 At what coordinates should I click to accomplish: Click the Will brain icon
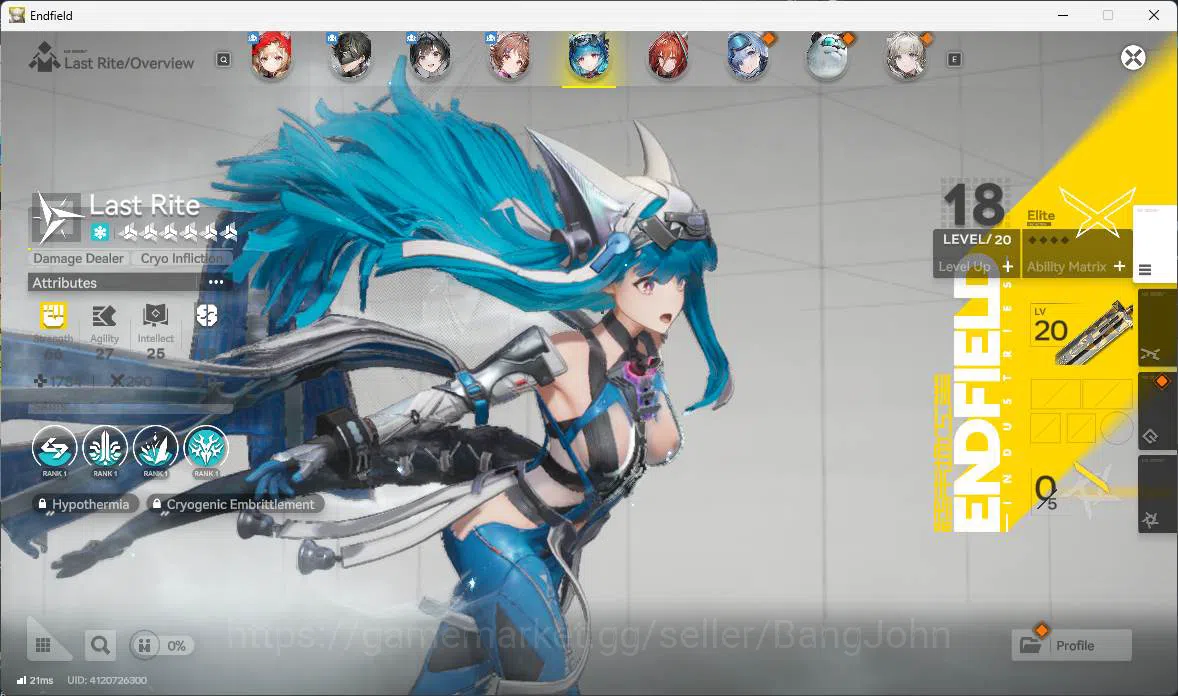[x=207, y=316]
